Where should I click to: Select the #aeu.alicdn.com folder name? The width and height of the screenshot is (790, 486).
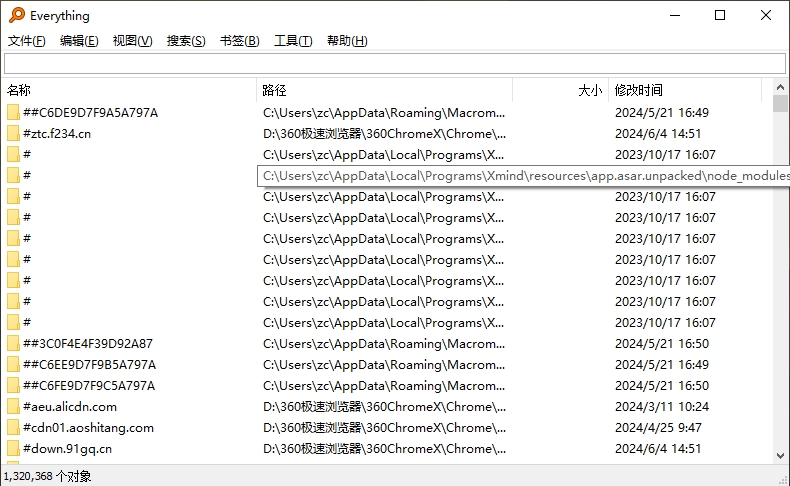(70, 406)
